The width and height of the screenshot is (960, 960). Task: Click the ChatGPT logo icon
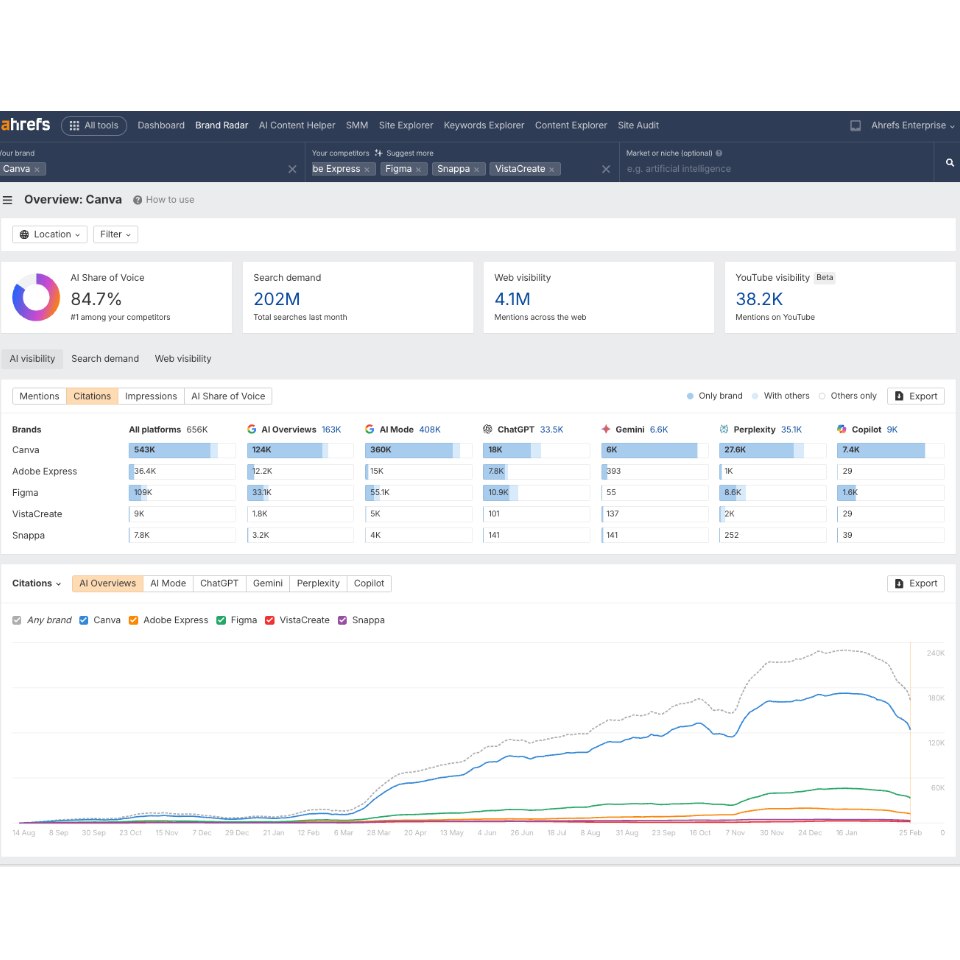pyautogui.click(x=487, y=429)
